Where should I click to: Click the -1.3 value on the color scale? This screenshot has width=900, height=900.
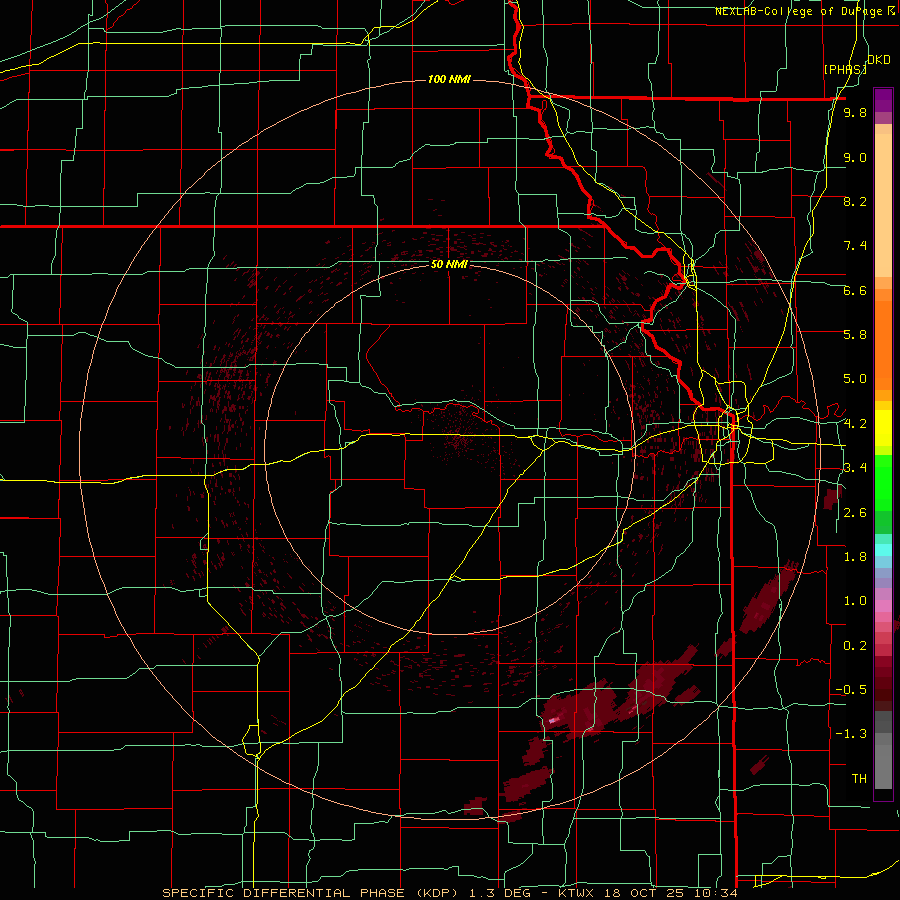pos(851,734)
